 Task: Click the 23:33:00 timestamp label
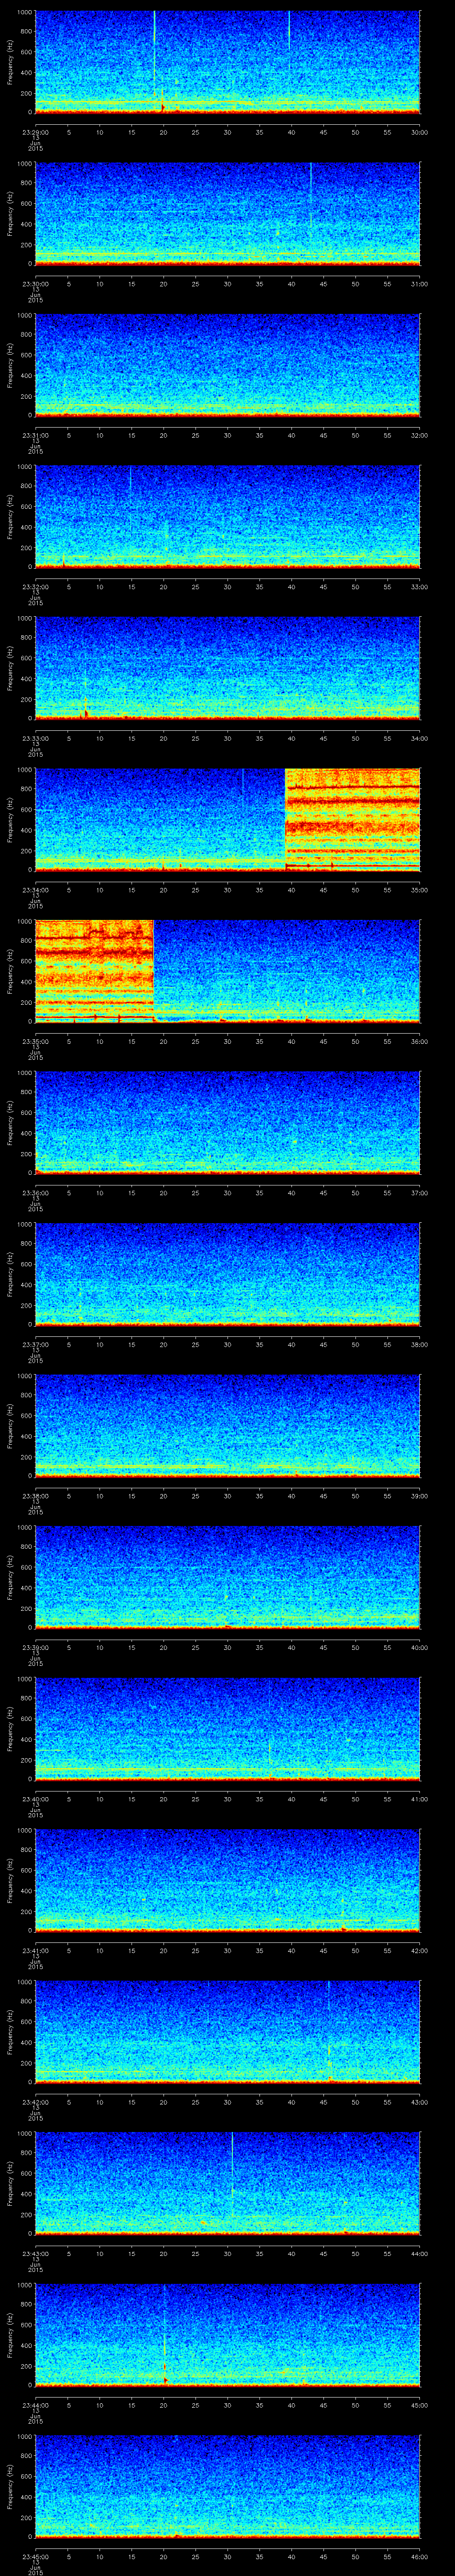coord(35,738)
